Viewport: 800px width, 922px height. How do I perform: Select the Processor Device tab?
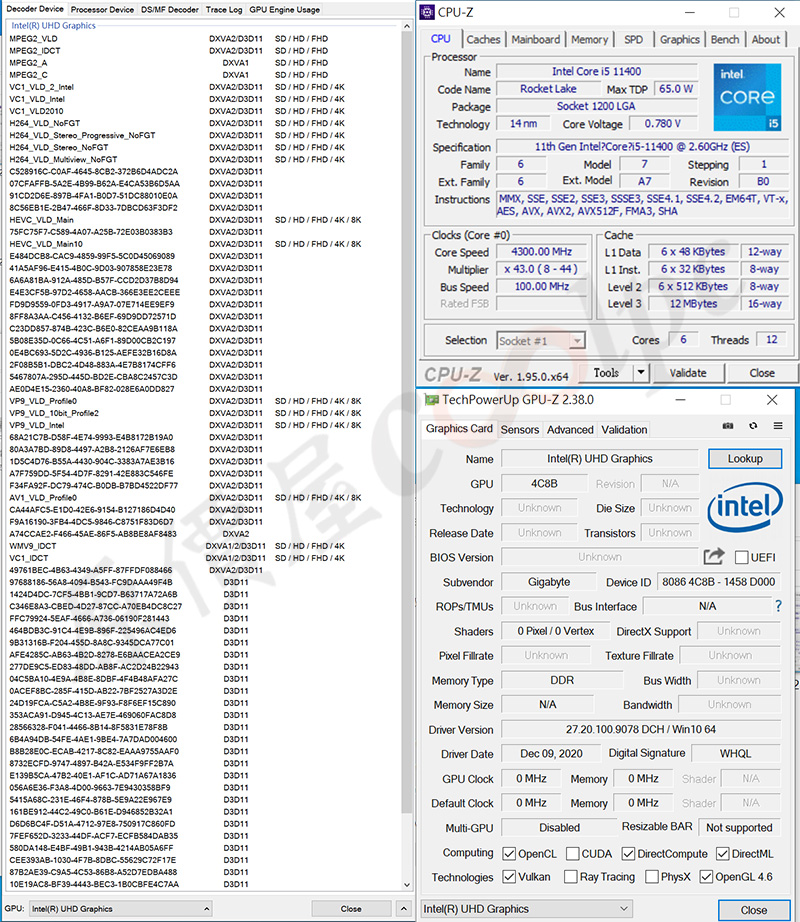pos(102,9)
